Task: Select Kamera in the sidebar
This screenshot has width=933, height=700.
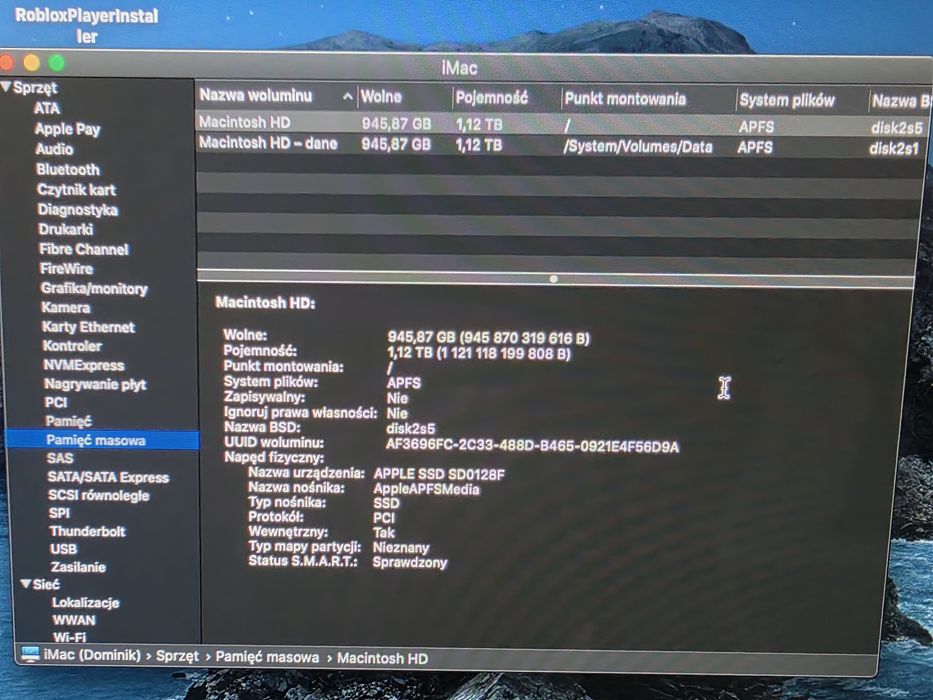Action: (x=65, y=308)
